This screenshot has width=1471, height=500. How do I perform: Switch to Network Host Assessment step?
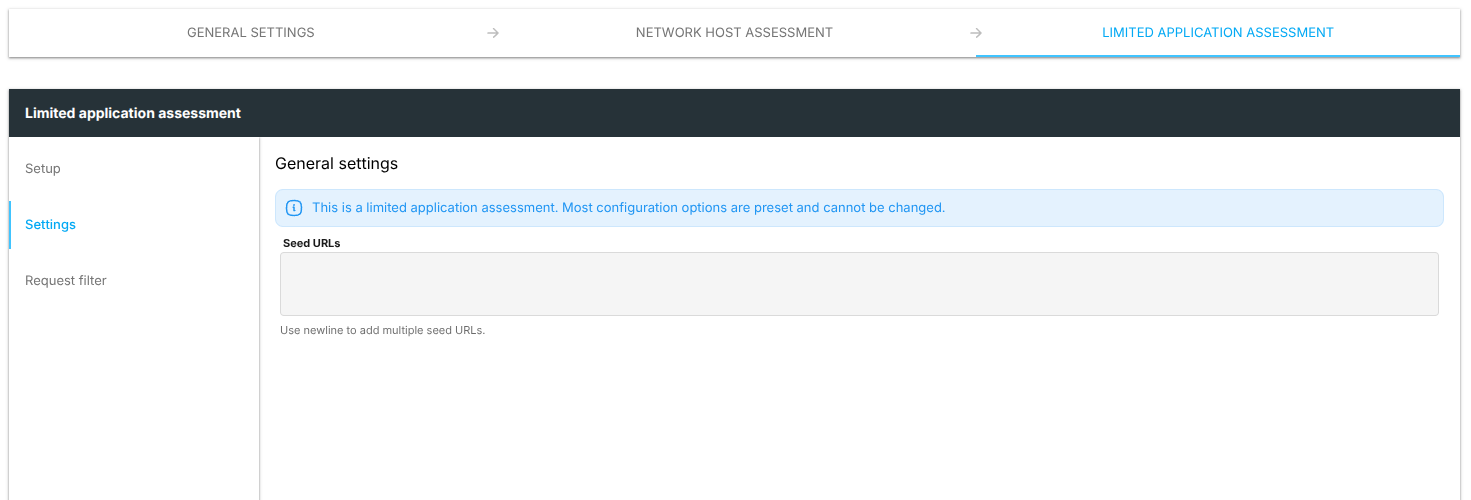[x=734, y=33]
